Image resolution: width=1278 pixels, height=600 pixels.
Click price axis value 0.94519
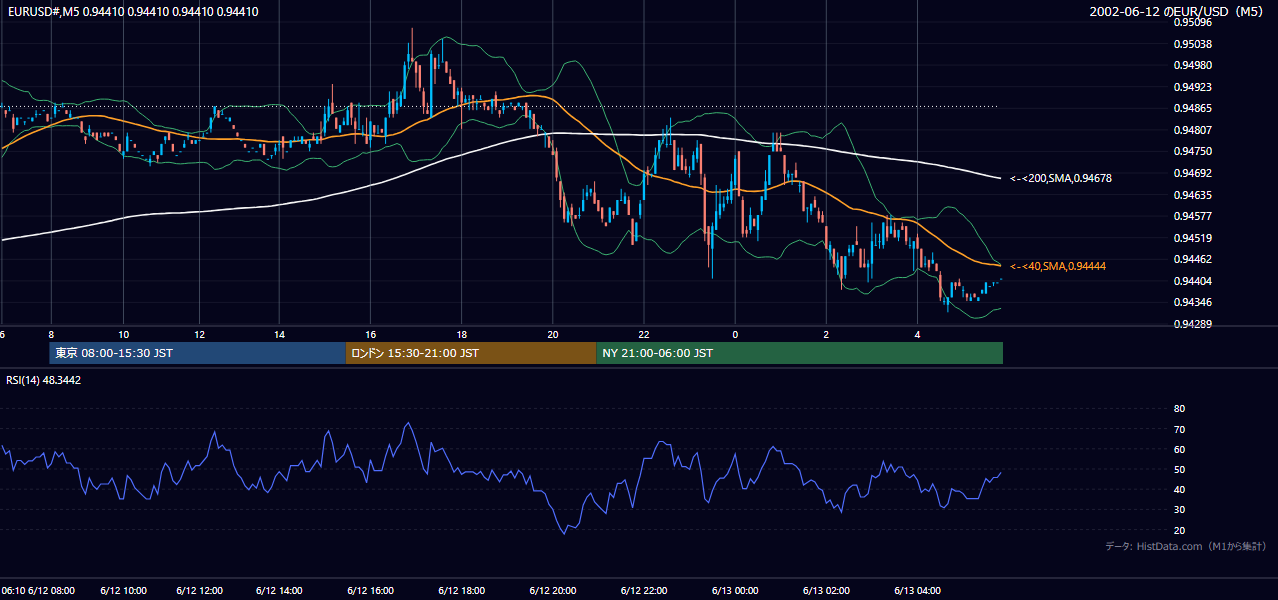point(1192,238)
